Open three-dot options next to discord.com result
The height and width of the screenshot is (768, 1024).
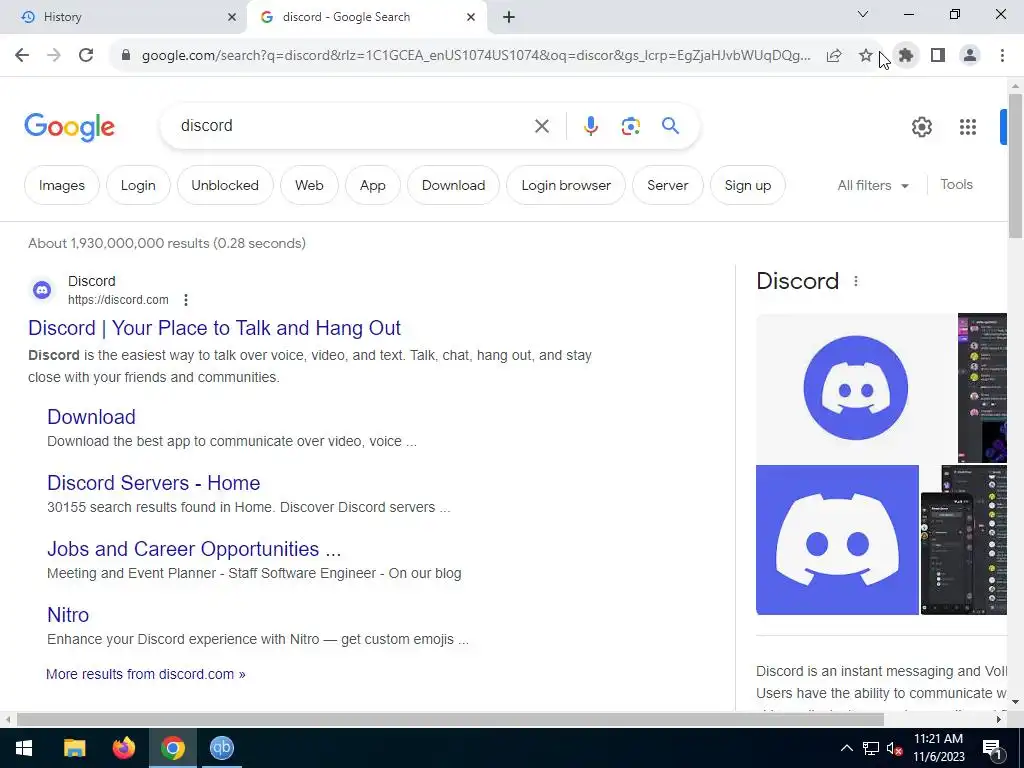186,300
